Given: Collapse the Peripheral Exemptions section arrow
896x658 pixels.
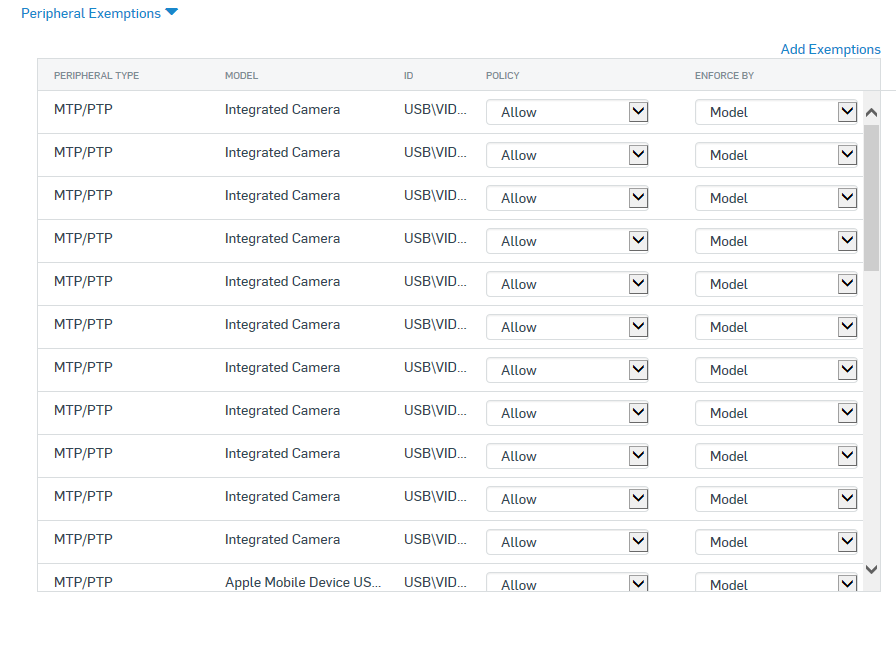Looking at the screenshot, I should (x=171, y=11).
